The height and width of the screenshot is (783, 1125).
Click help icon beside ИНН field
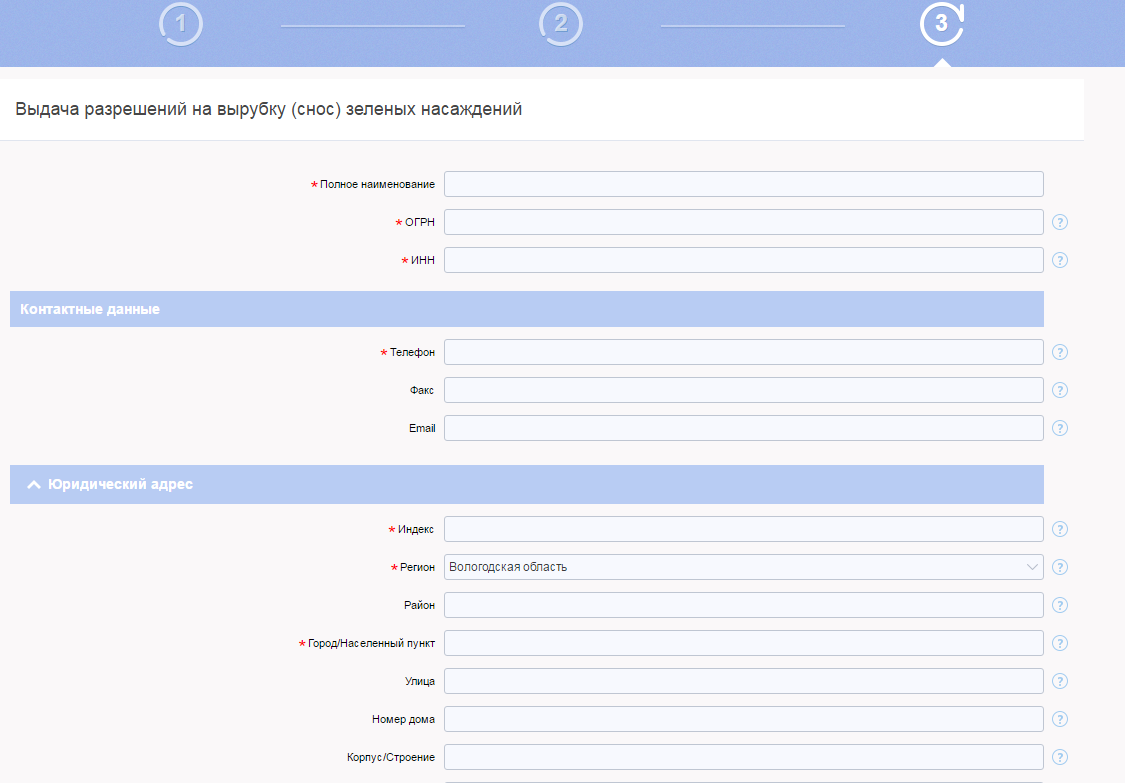coord(1060,260)
